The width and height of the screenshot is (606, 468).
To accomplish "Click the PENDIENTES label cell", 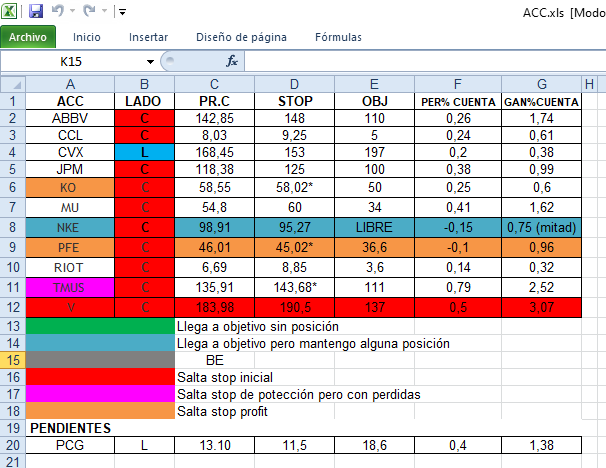I will (x=70, y=428).
